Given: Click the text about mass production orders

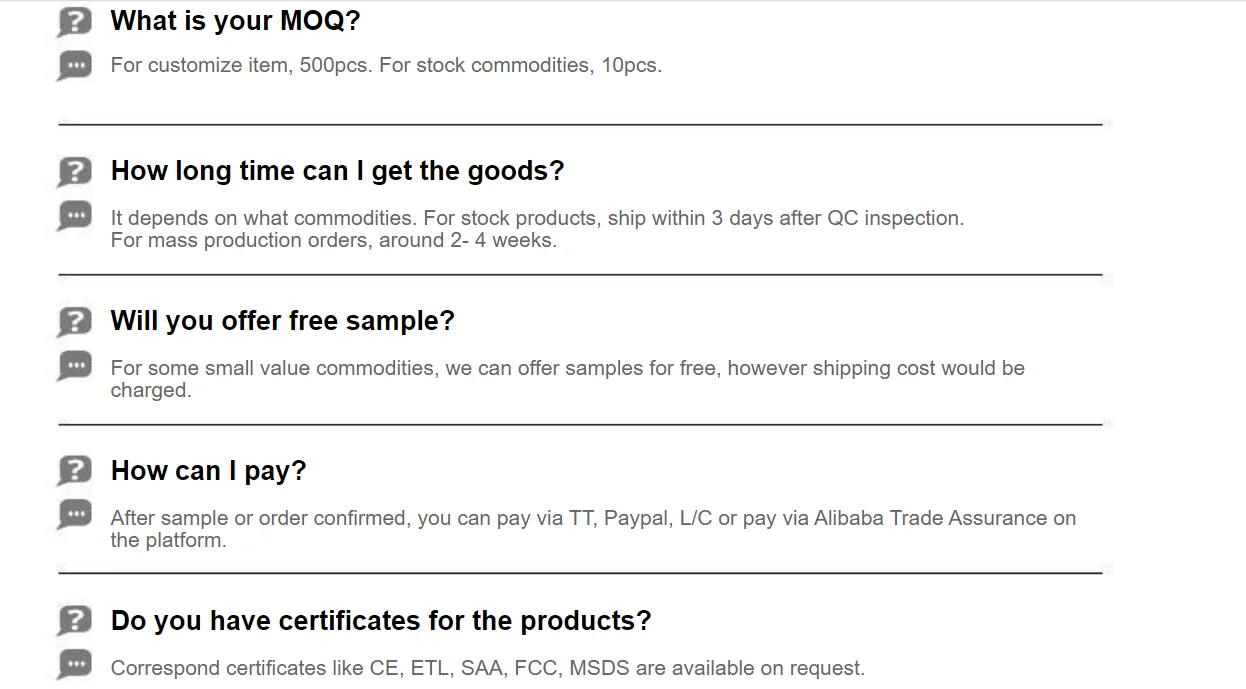Looking at the screenshot, I should click(x=333, y=240).
